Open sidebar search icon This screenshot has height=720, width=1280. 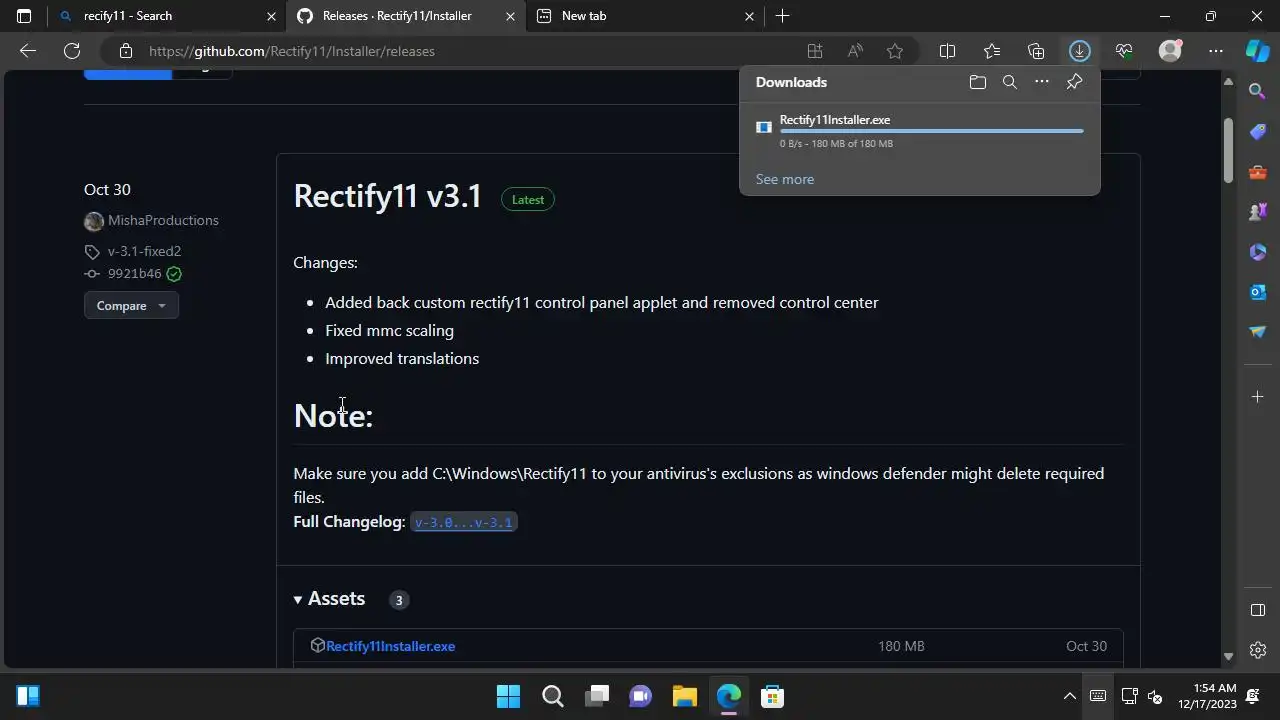1258,92
